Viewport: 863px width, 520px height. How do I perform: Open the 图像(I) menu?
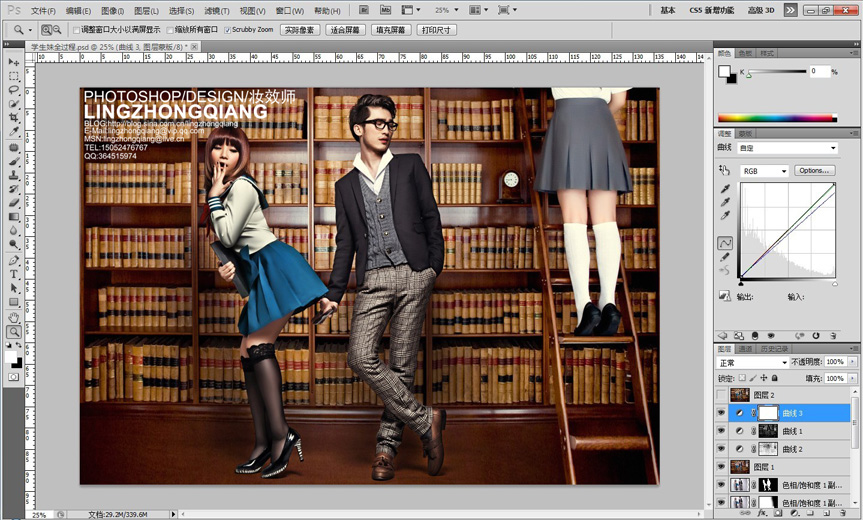(113, 10)
